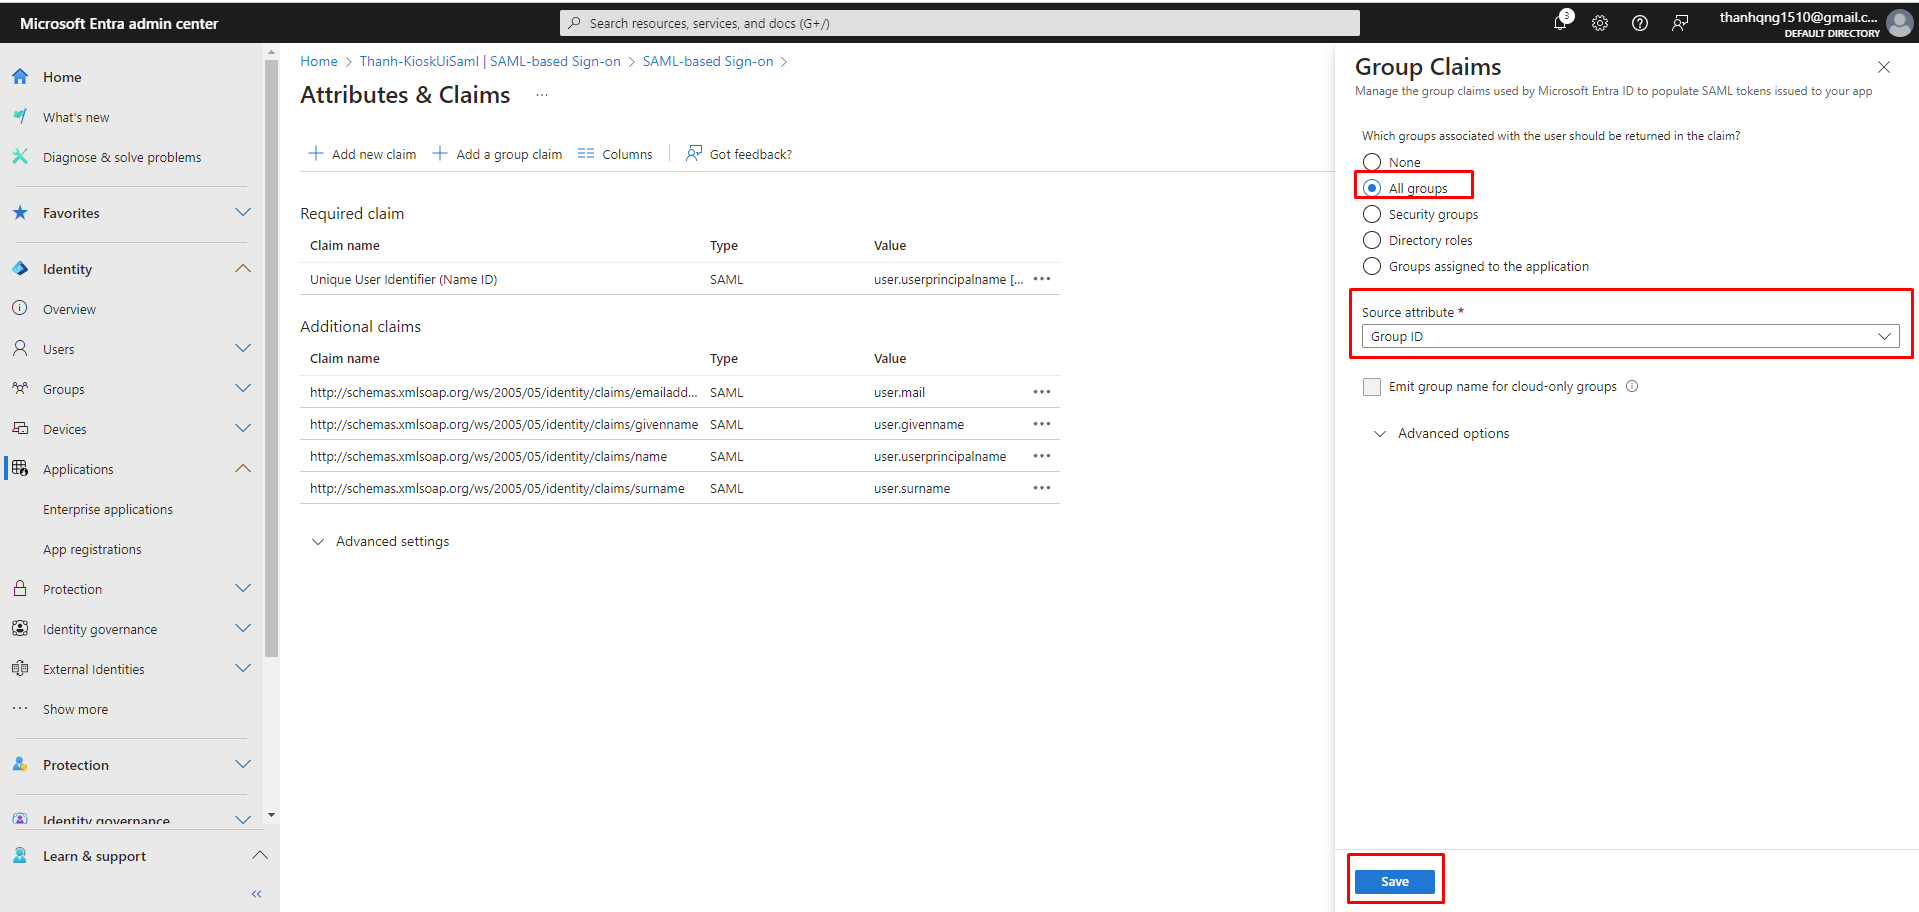This screenshot has height=912, width=1919.
Task: Click the user account avatar
Action: tap(1899, 23)
